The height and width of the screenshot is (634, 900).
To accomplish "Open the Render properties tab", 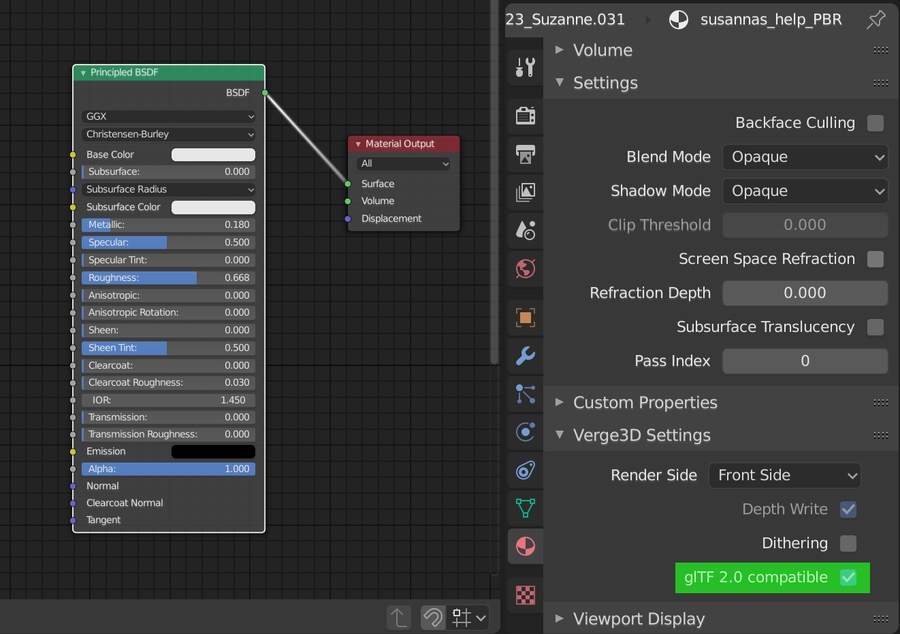I will click(525, 116).
